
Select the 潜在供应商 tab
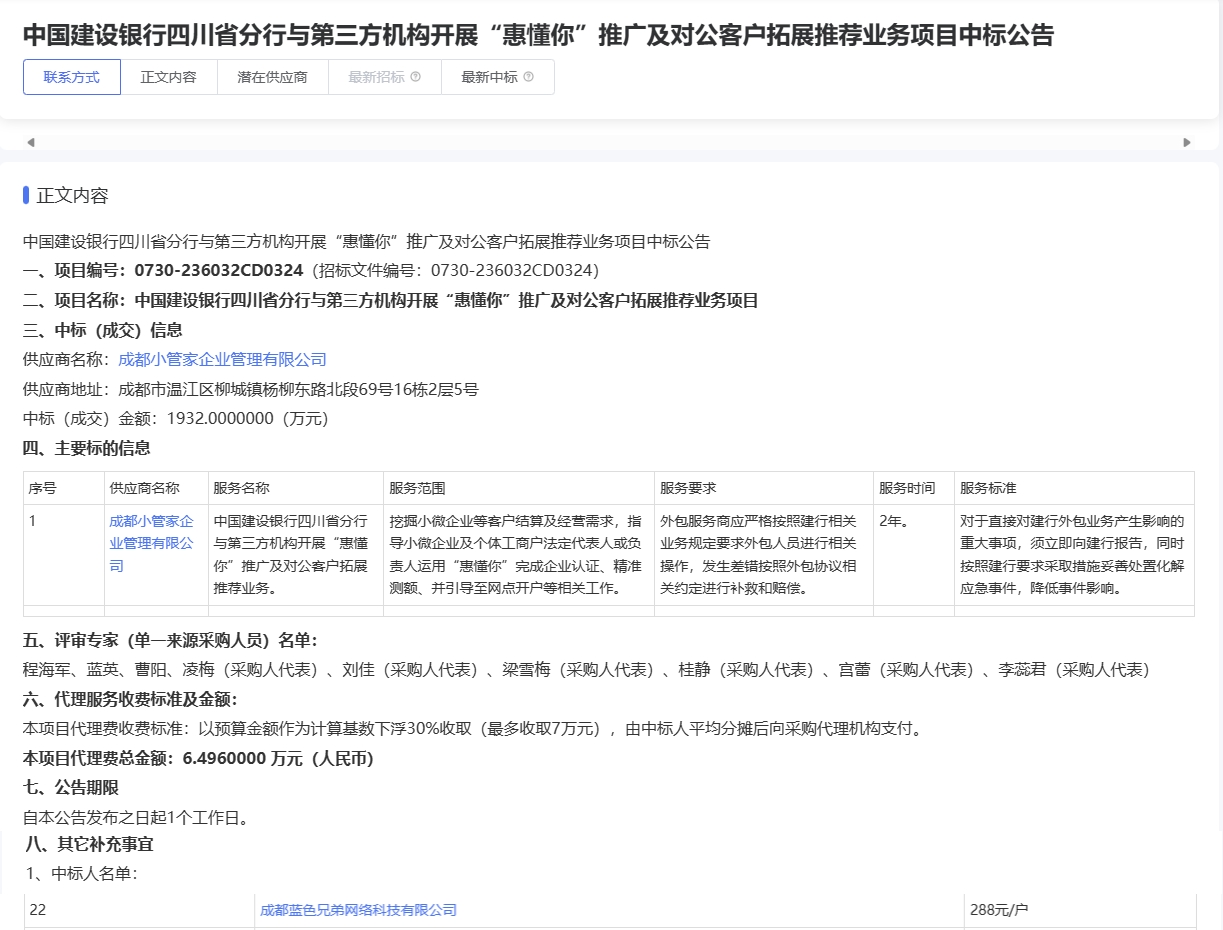[273, 77]
